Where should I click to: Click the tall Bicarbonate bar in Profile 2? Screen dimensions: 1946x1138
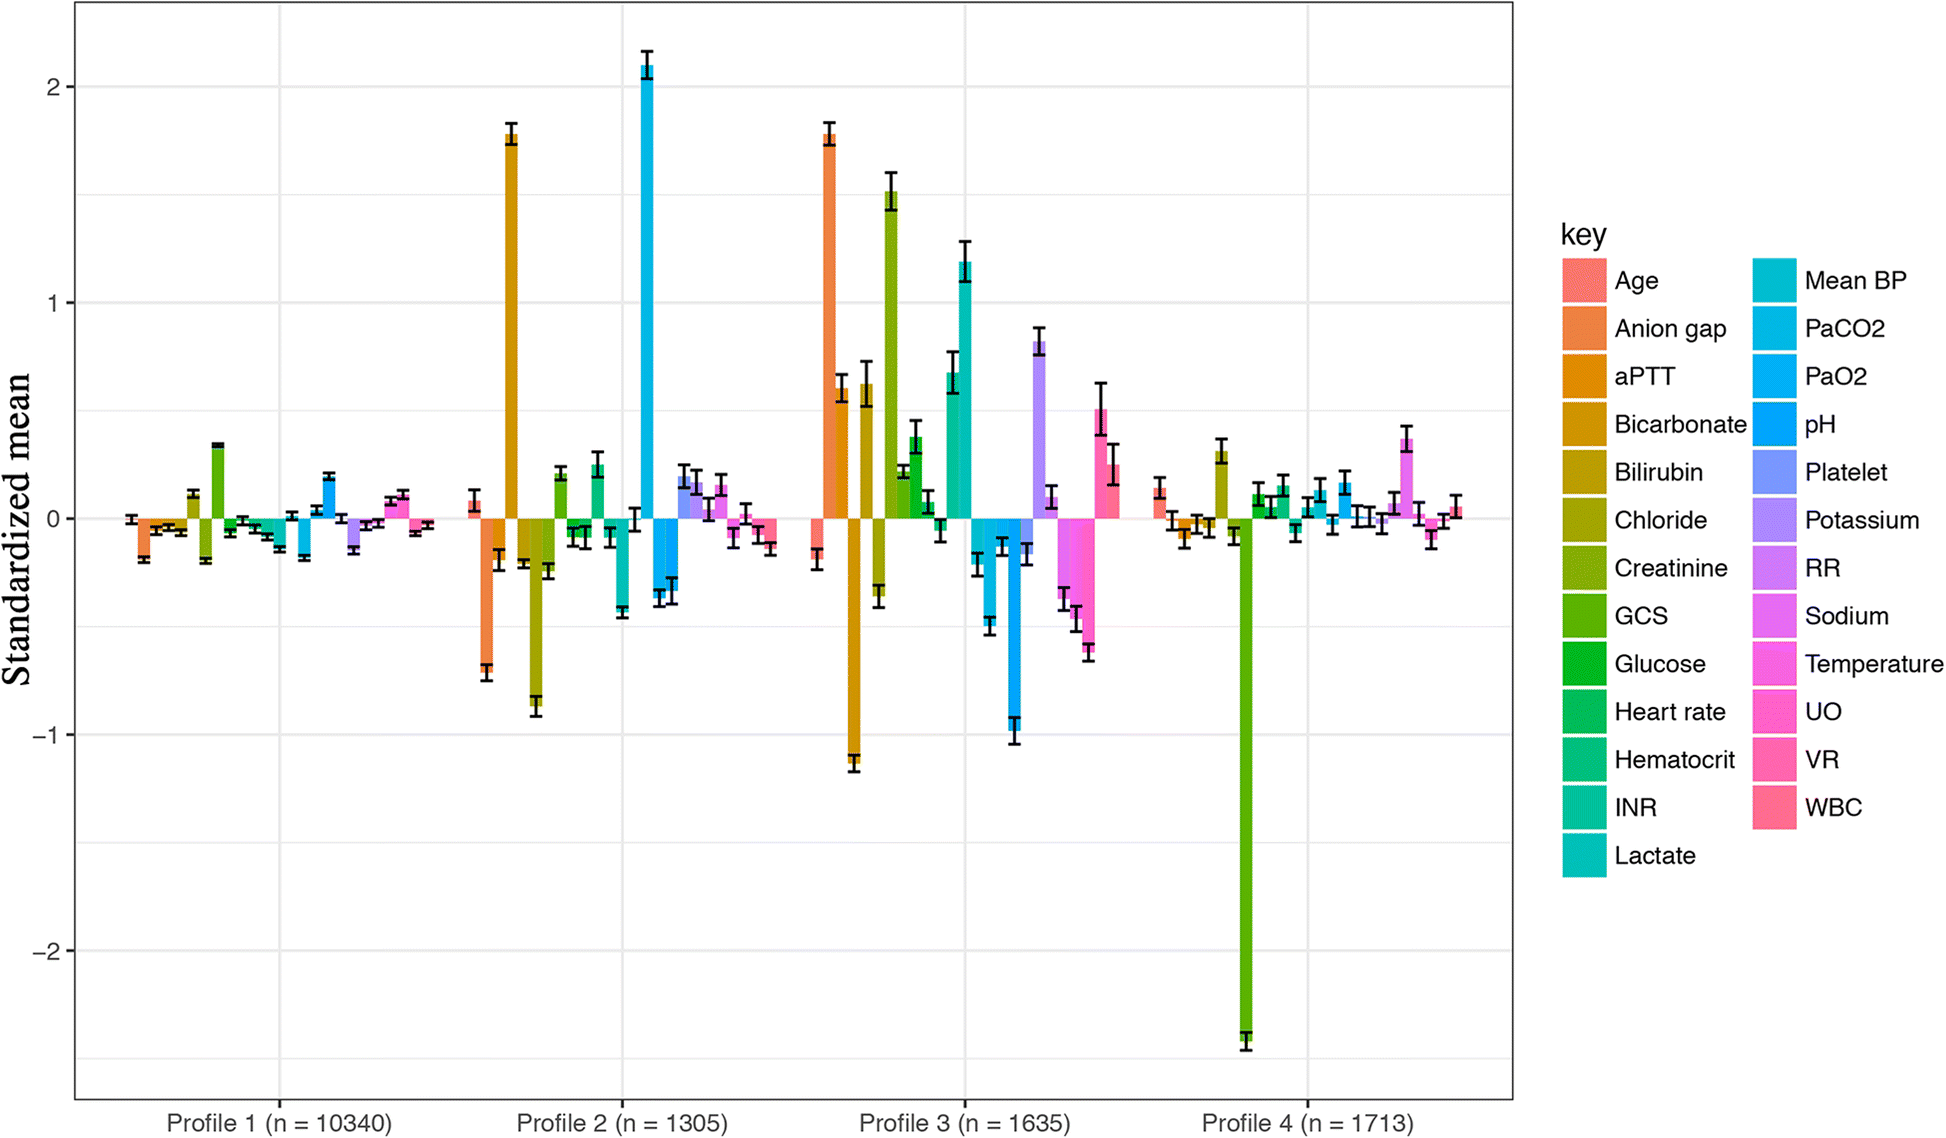pyautogui.click(x=511, y=327)
